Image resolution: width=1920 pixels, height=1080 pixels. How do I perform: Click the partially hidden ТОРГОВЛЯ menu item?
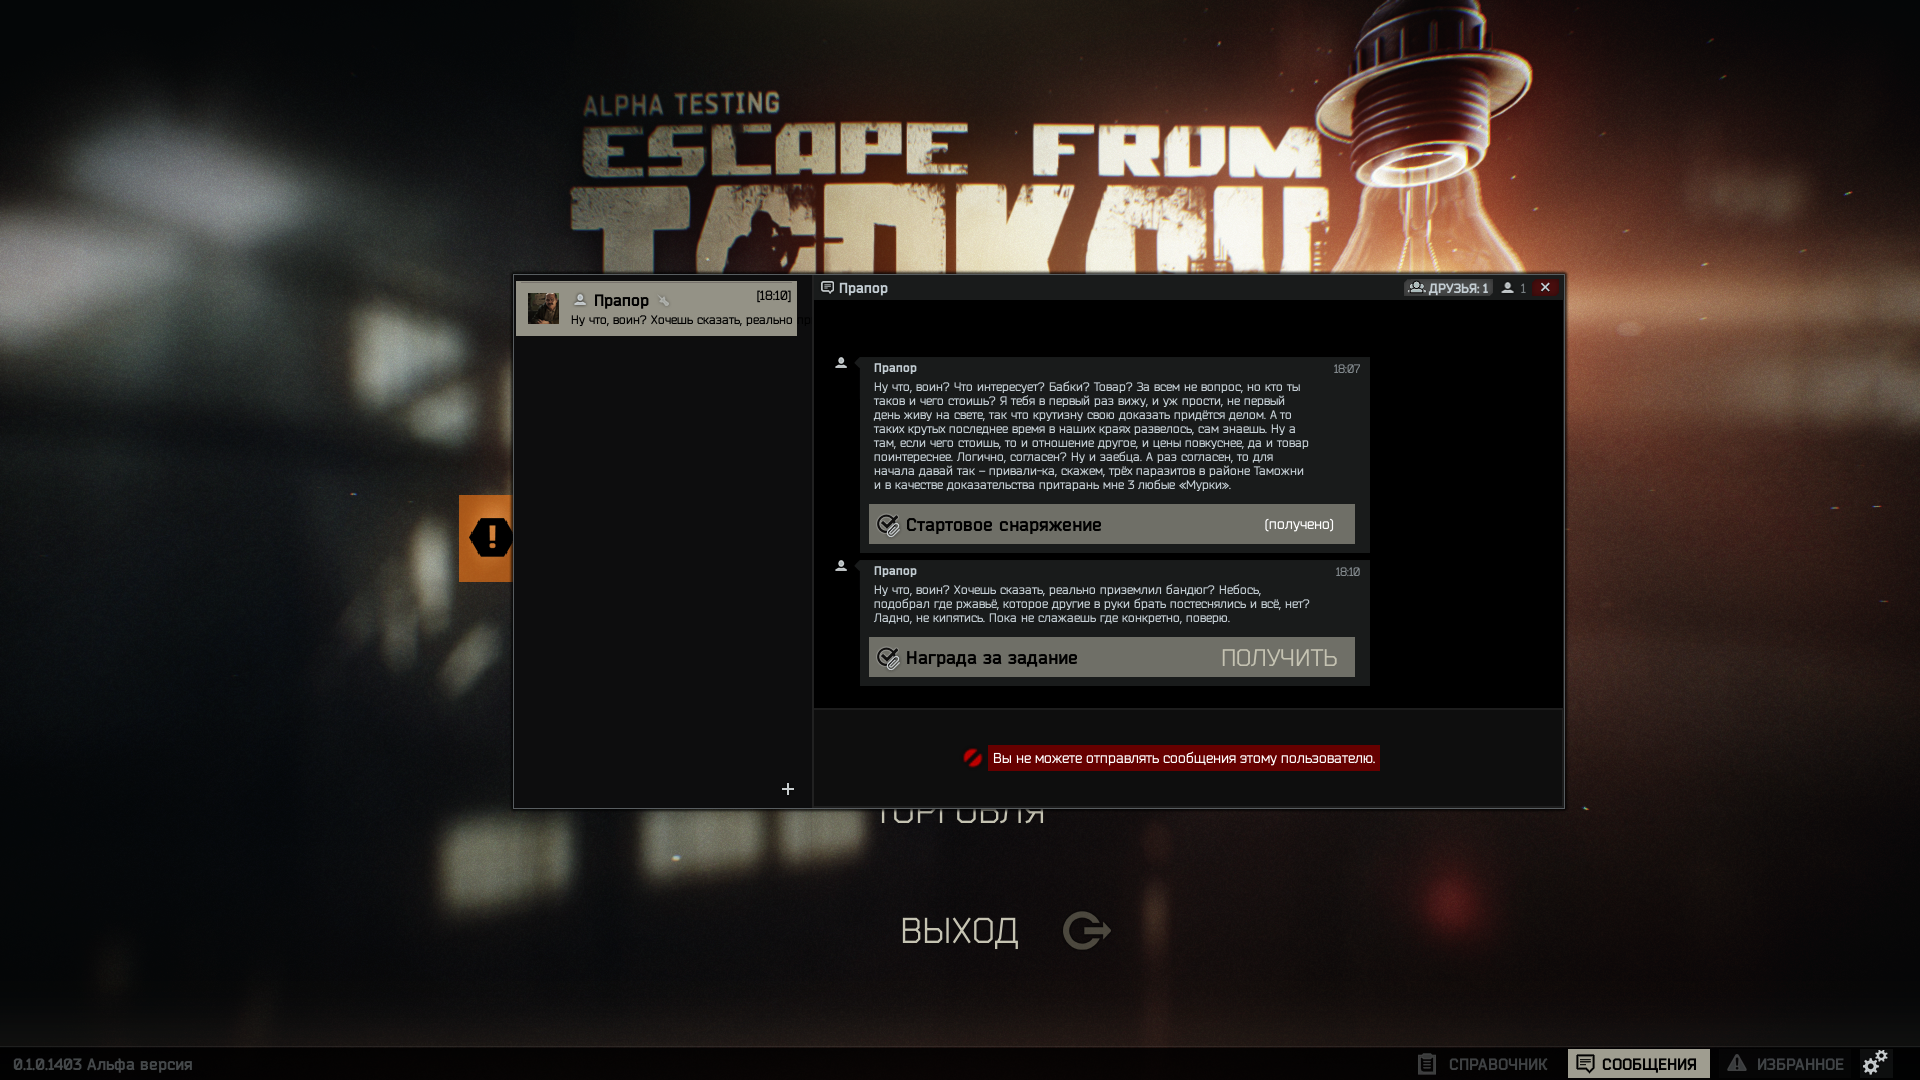click(960, 815)
